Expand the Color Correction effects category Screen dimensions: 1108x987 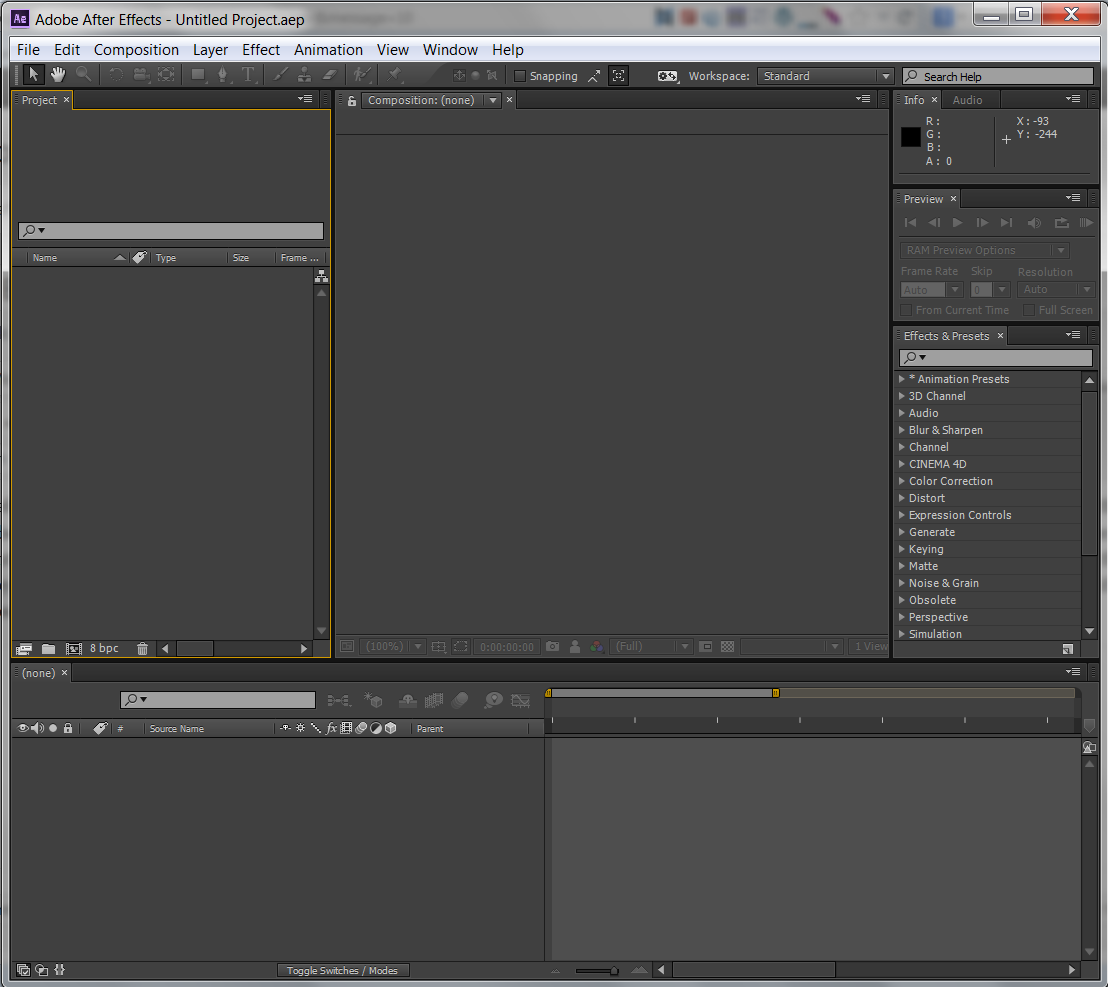click(x=902, y=480)
